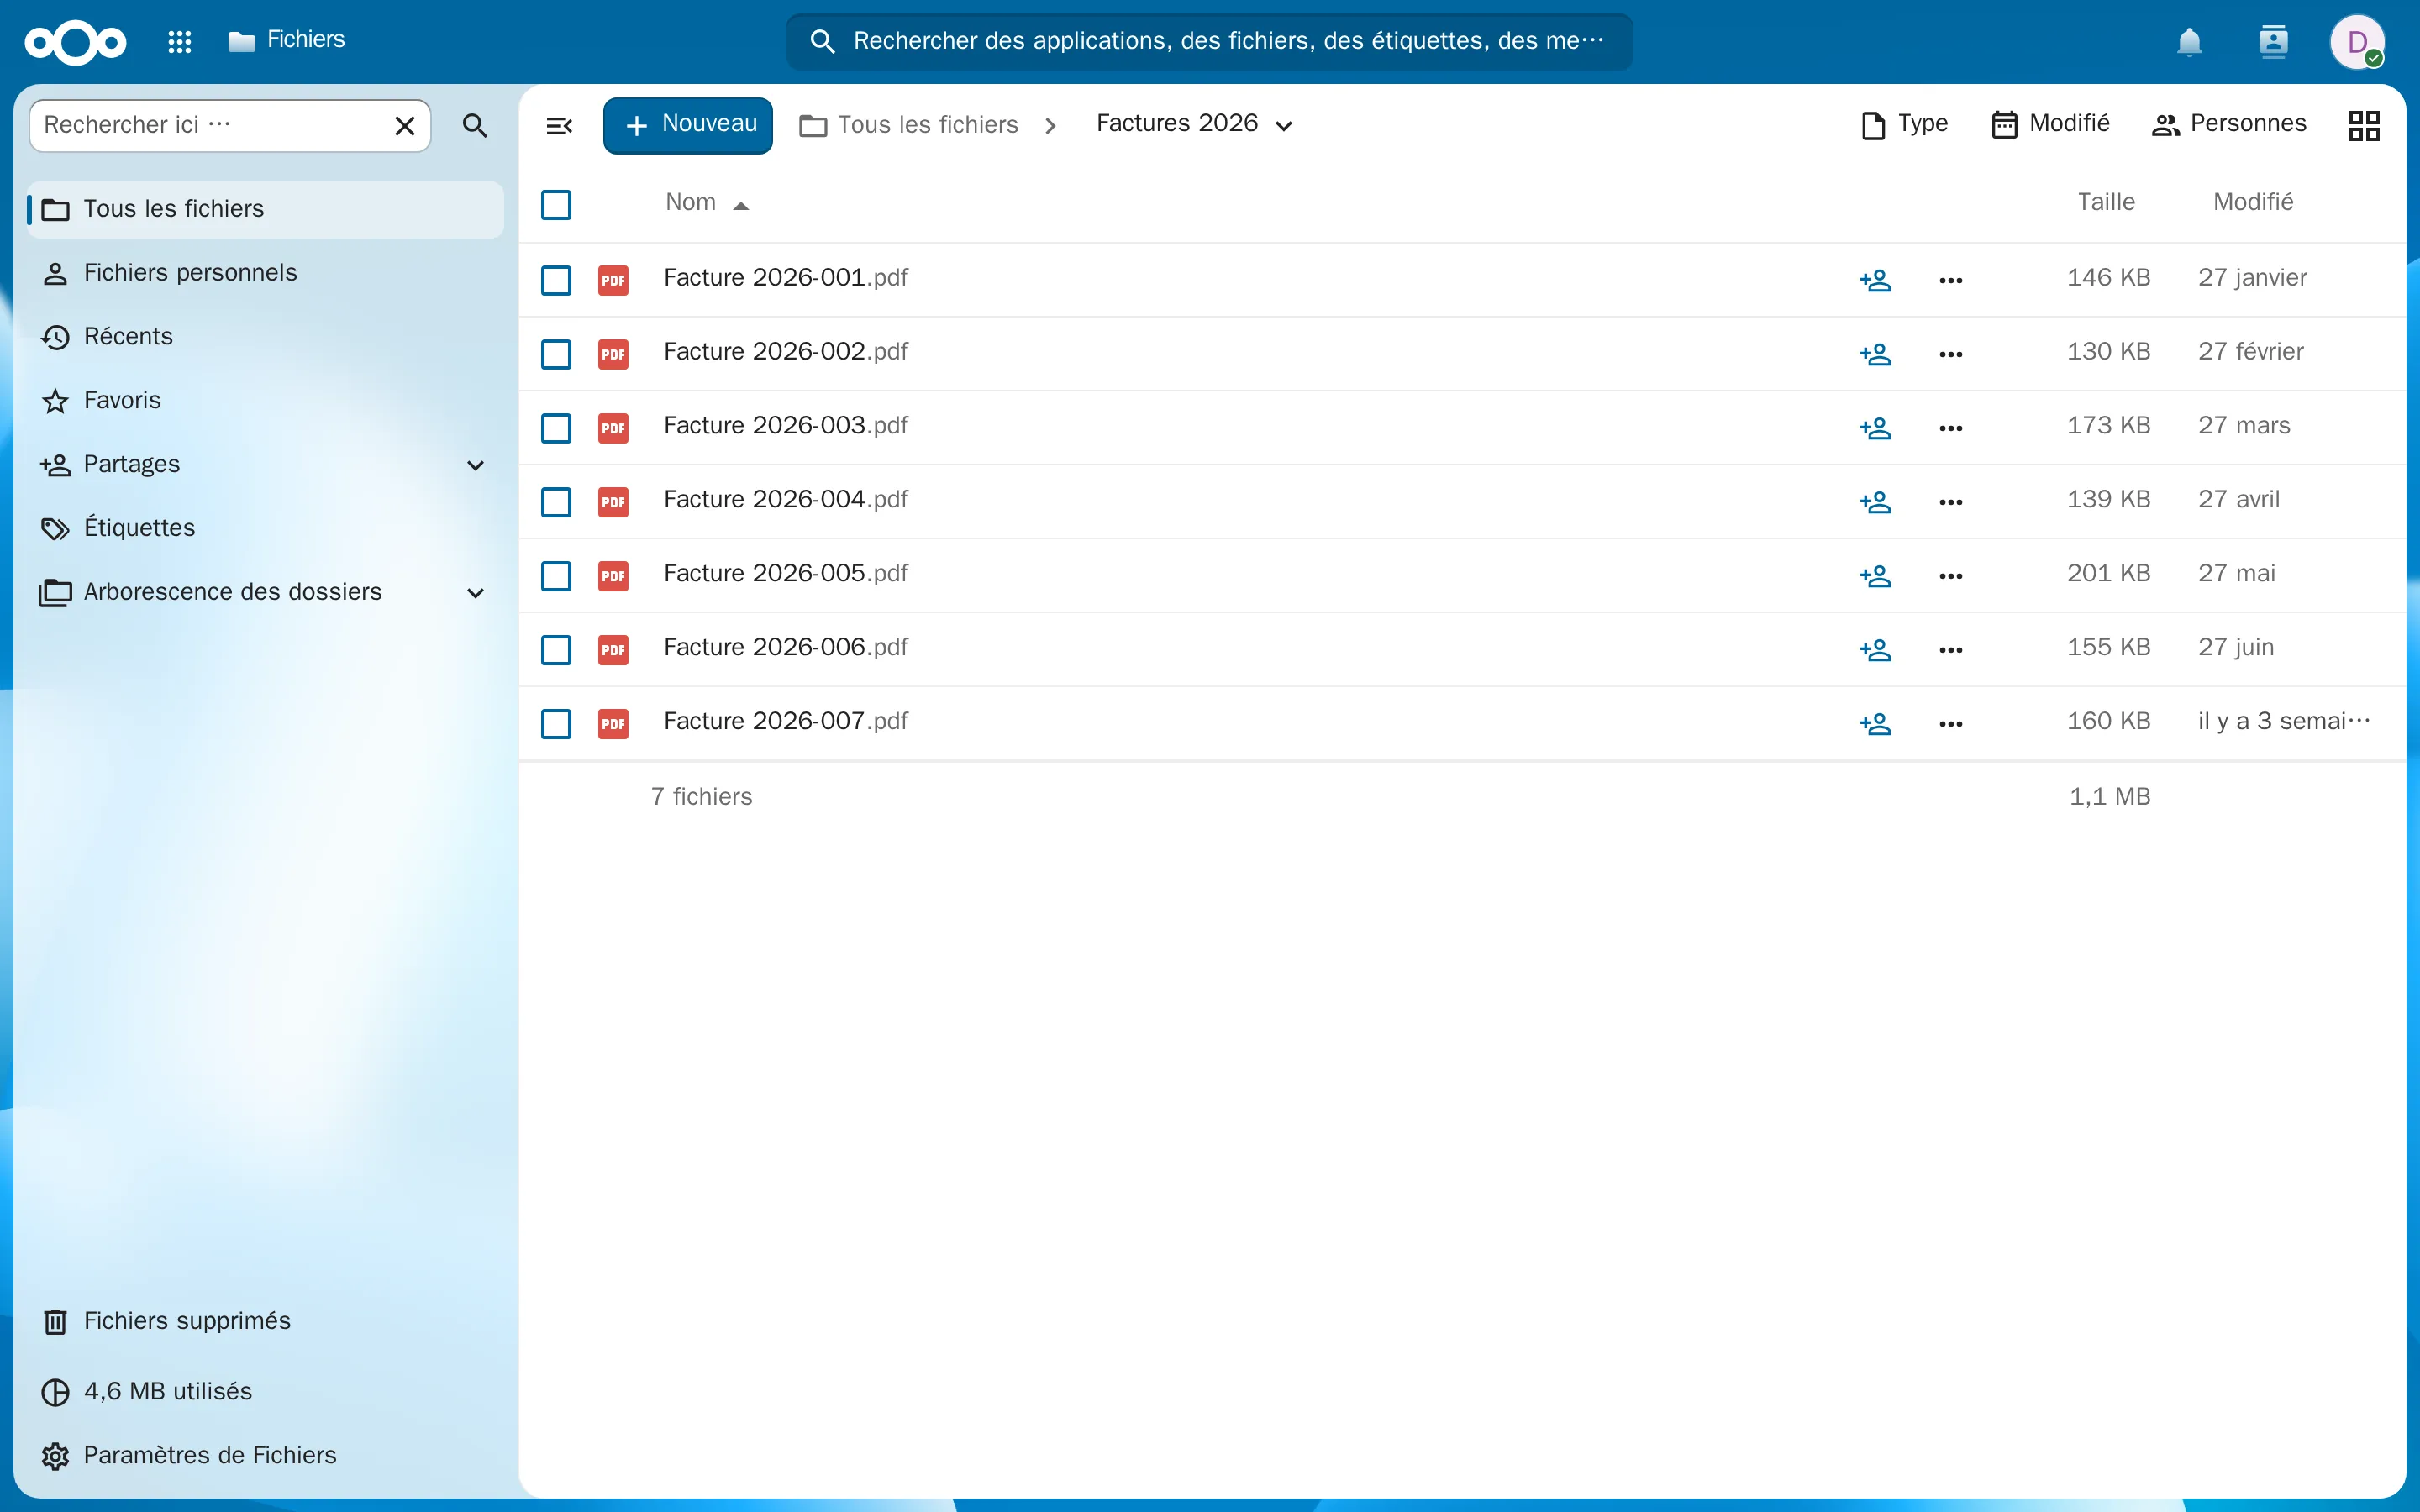Click the storage quota 4,6 MB utilisés

[x=265, y=1391]
